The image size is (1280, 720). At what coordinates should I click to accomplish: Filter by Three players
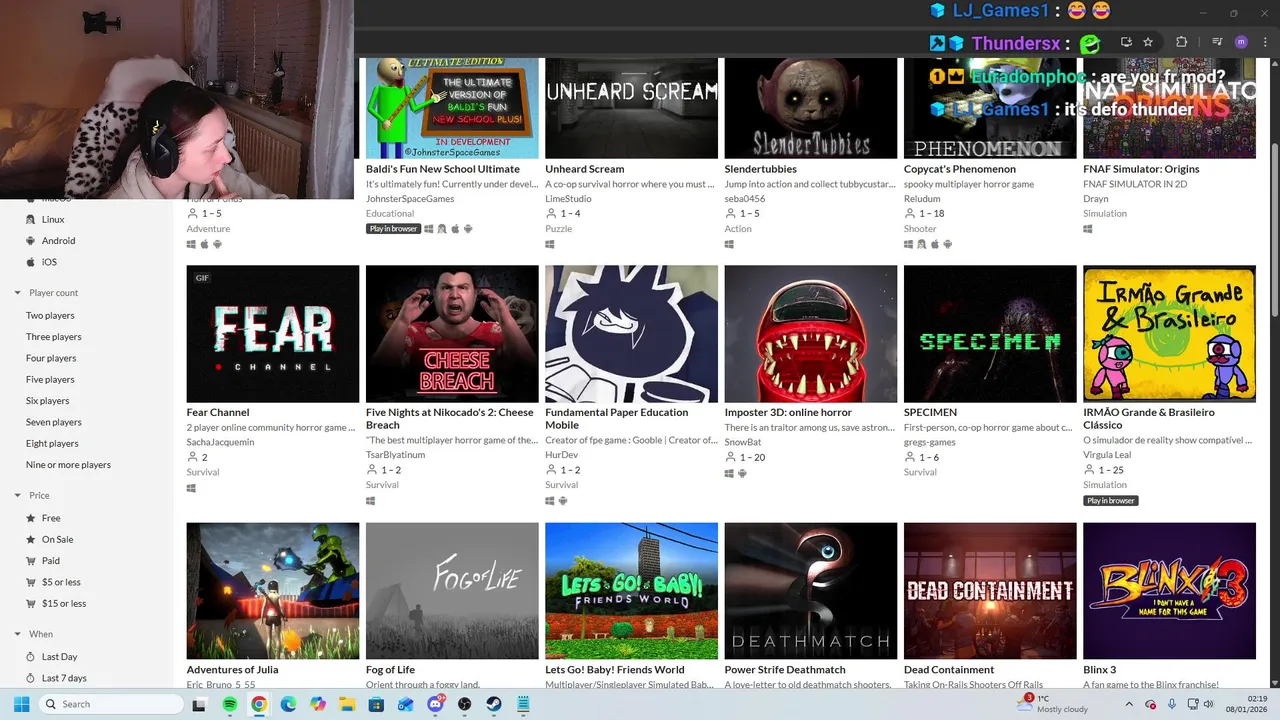(x=54, y=337)
